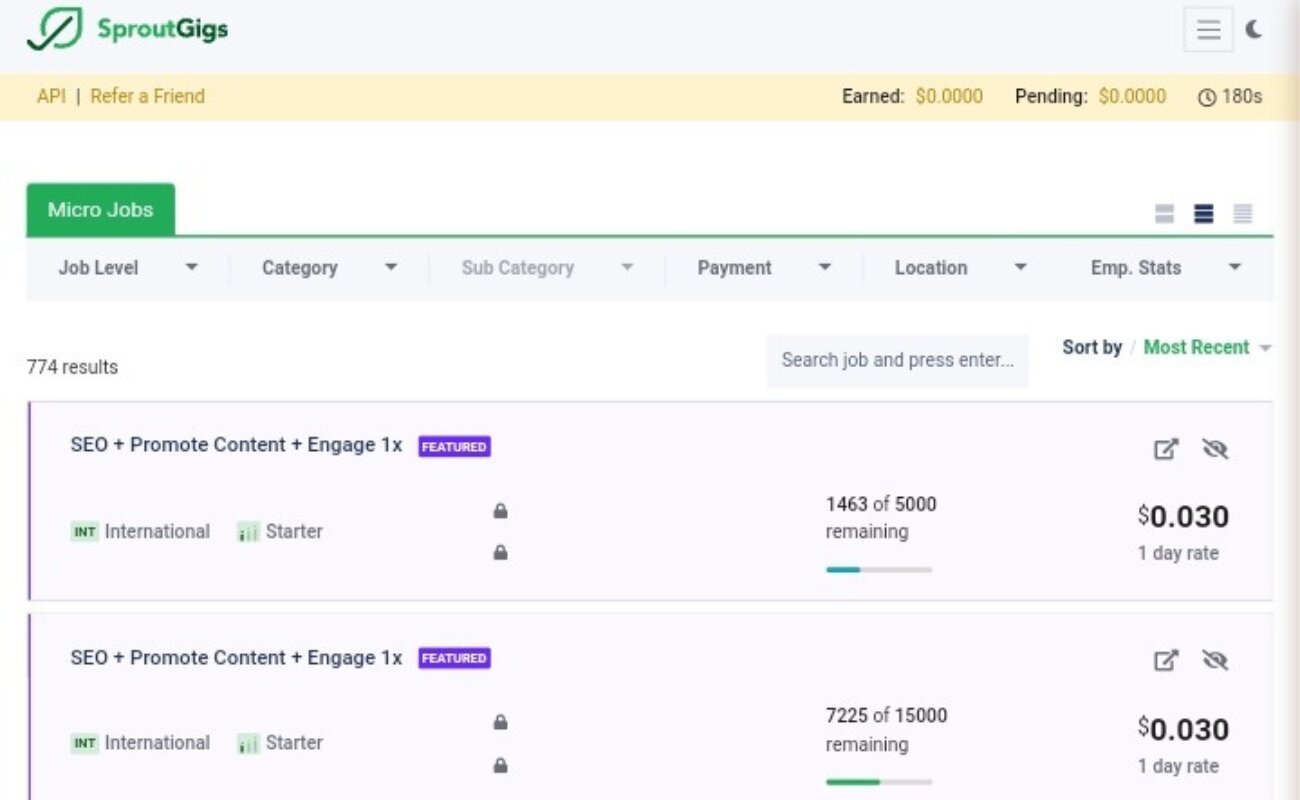
Task: Click FEATURED badge on the 1463-remaining job
Action: 454,447
